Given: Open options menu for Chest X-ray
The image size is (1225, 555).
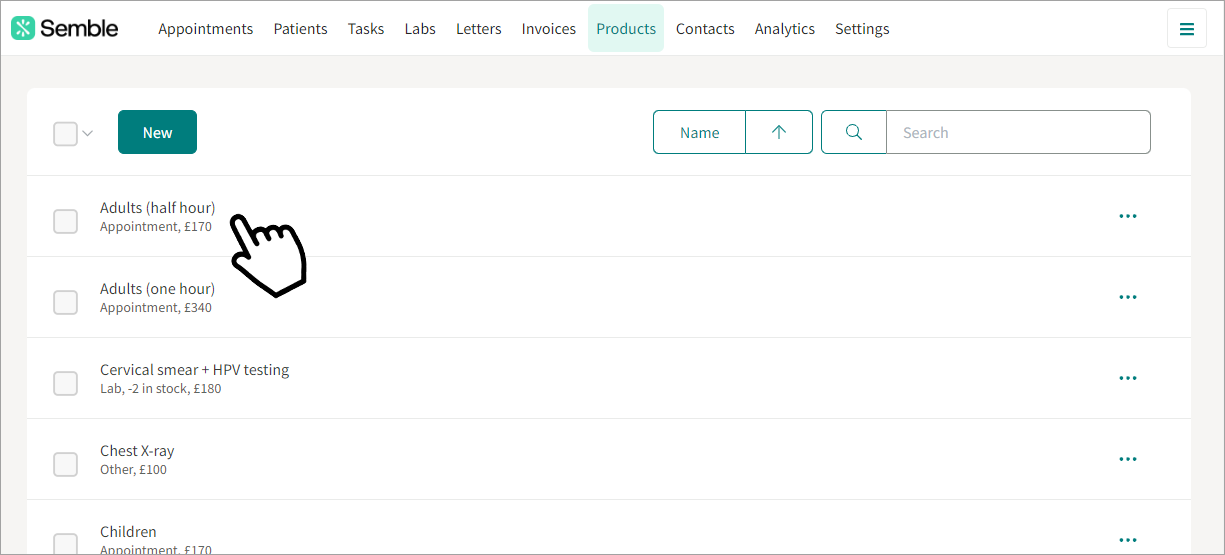Looking at the screenshot, I should tap(1128, 459).
